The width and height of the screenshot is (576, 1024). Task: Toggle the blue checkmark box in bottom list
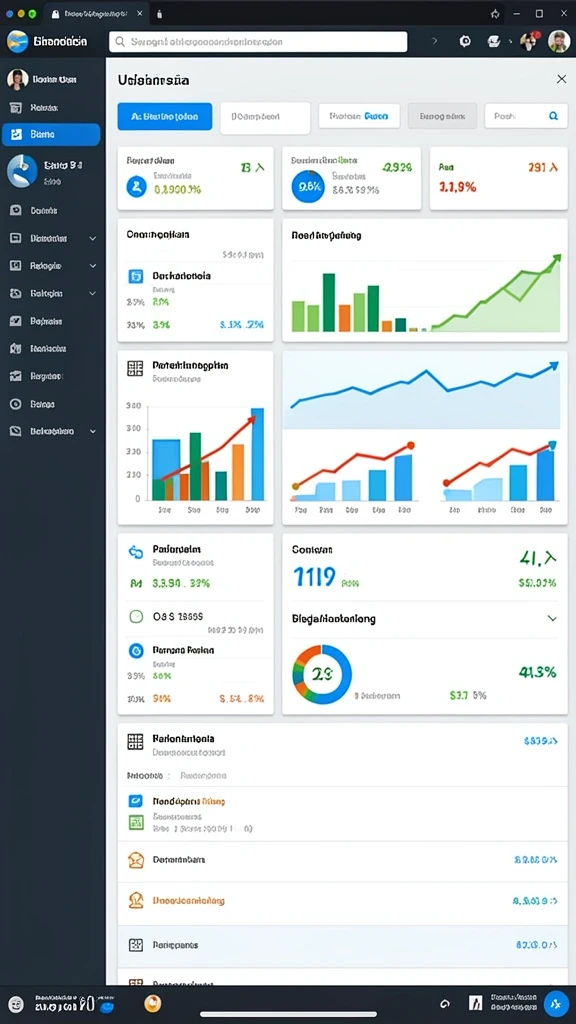[x=136, y=800]
